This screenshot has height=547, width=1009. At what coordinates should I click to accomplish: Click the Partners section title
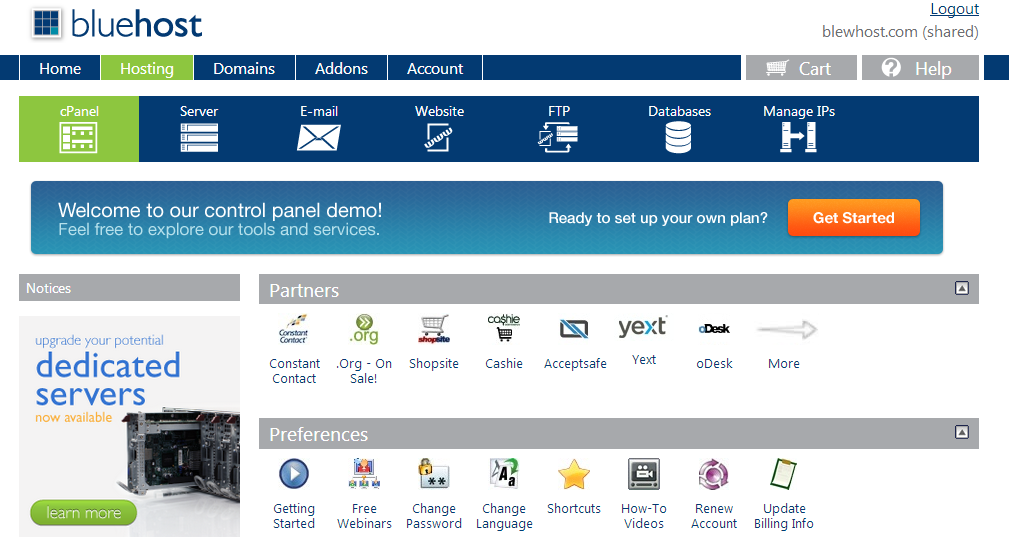(x=304, y=291)
